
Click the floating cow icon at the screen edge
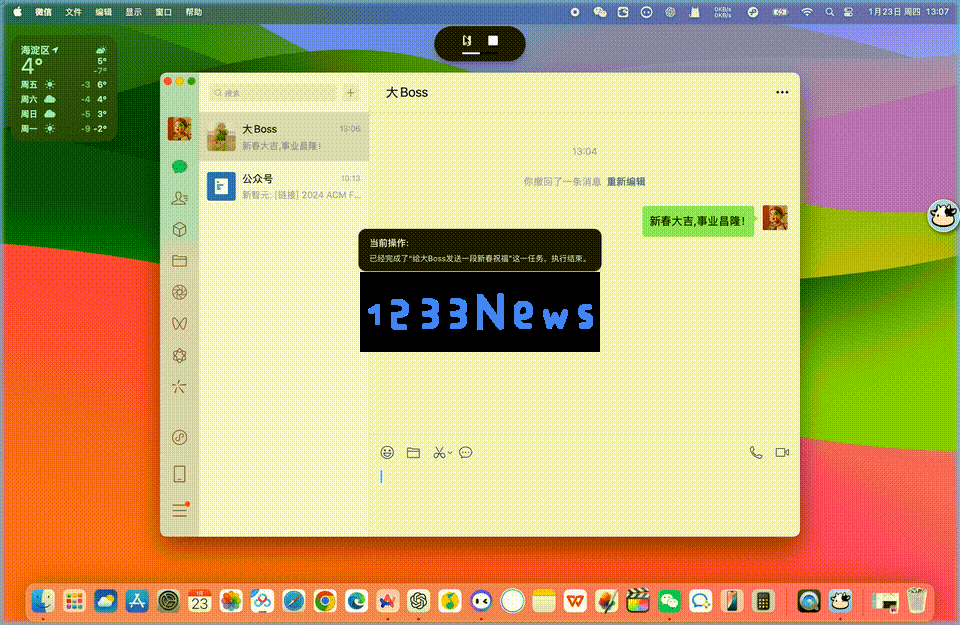[943, 215]
